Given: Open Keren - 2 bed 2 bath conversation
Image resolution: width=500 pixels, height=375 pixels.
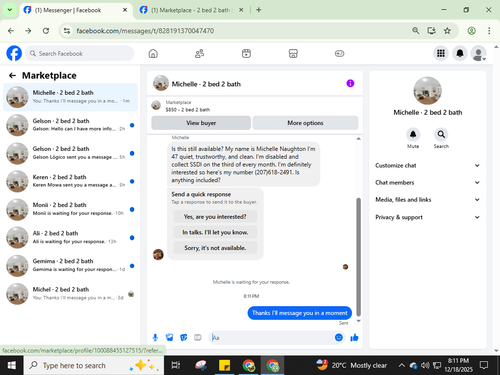Looking at the screenshot, I should tap(70, 181).
